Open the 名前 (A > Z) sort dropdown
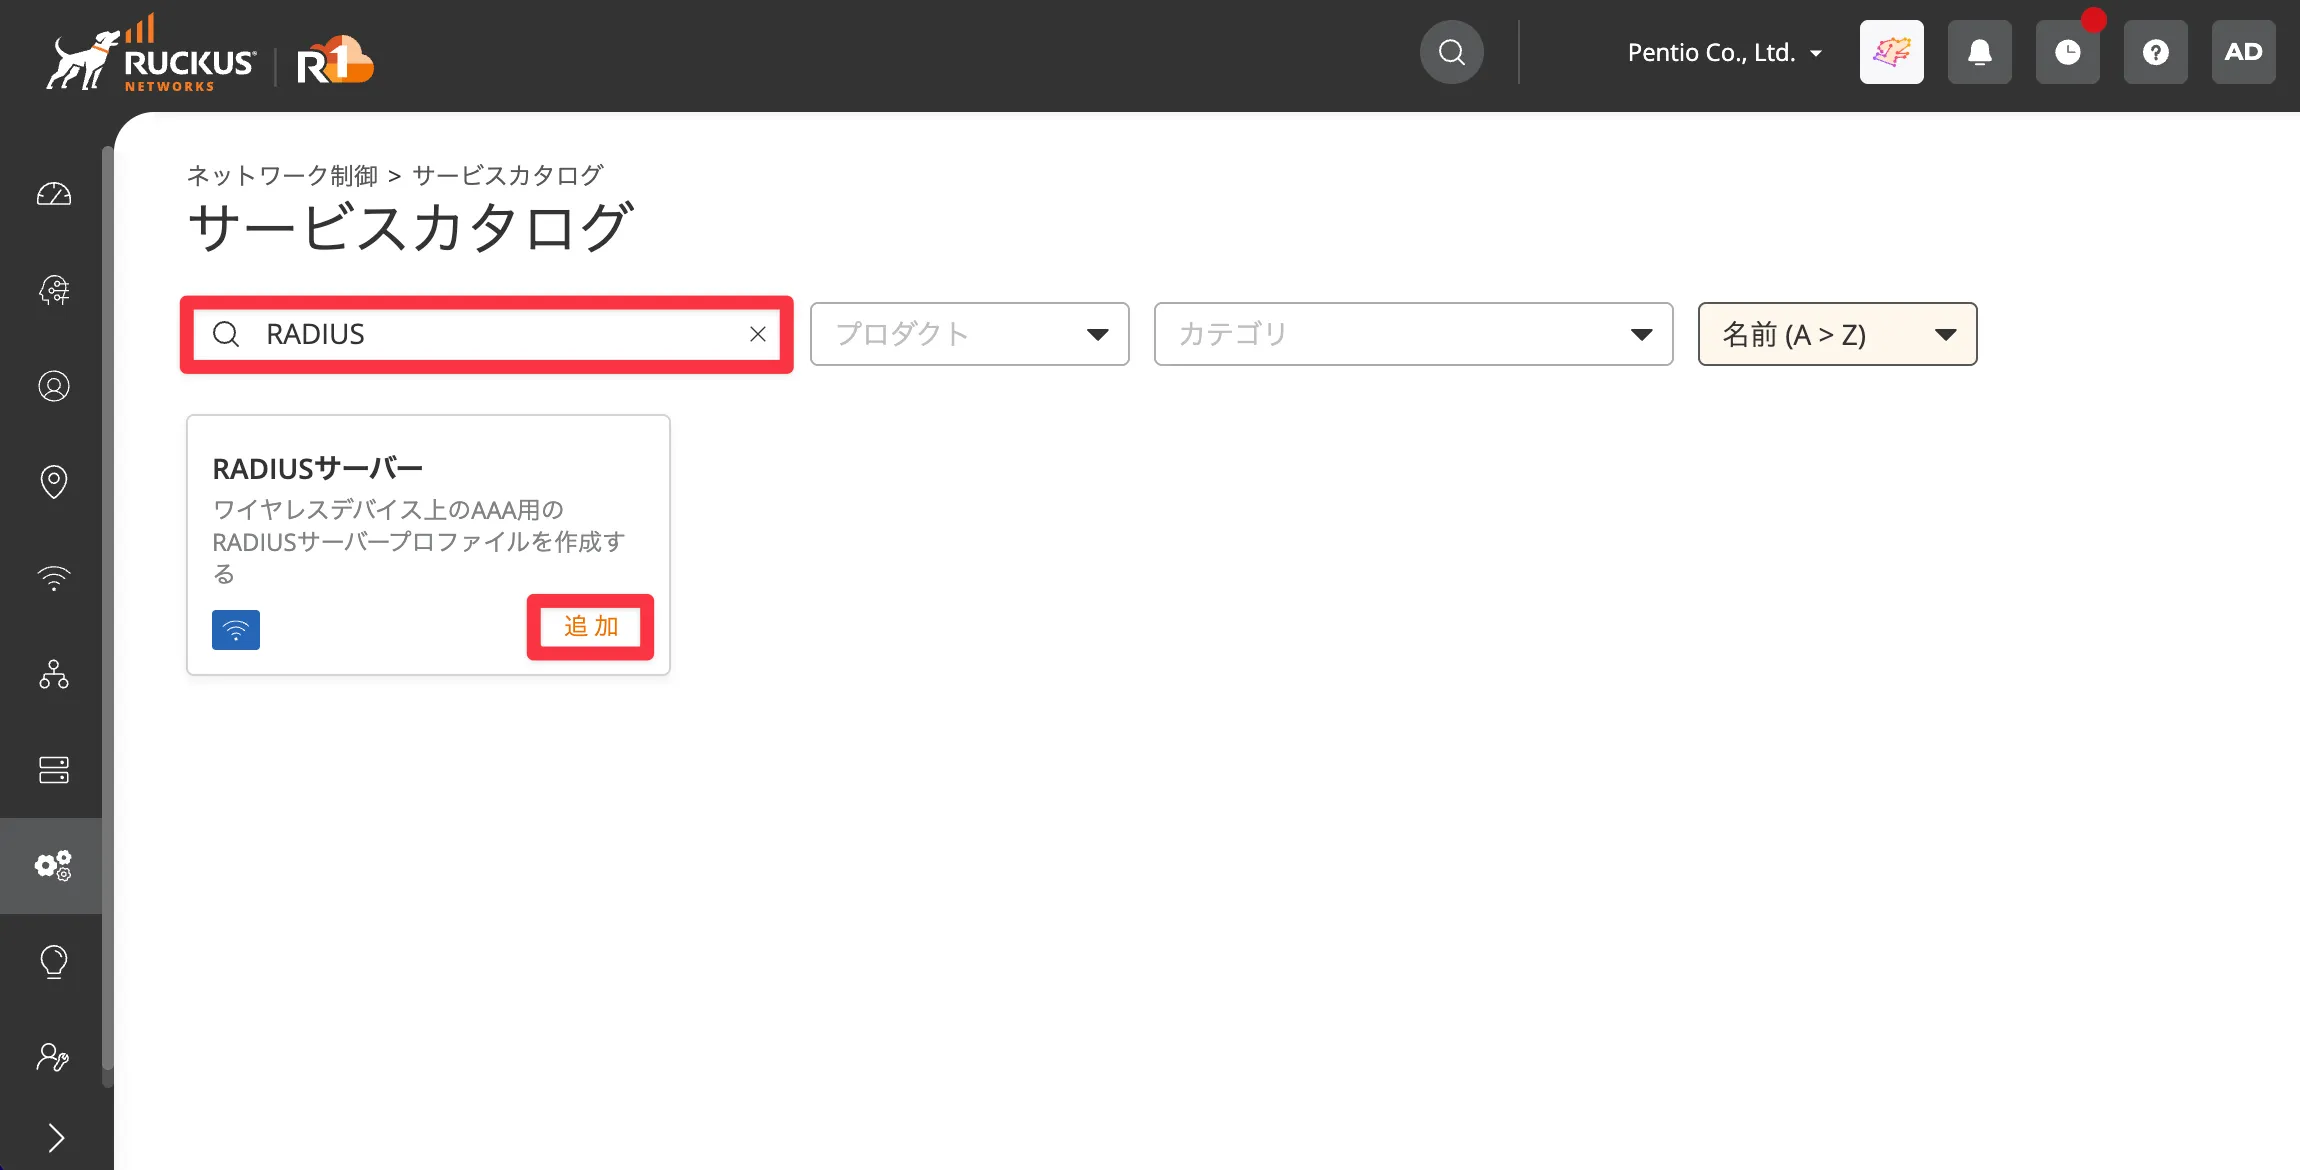 [1838, 334]
